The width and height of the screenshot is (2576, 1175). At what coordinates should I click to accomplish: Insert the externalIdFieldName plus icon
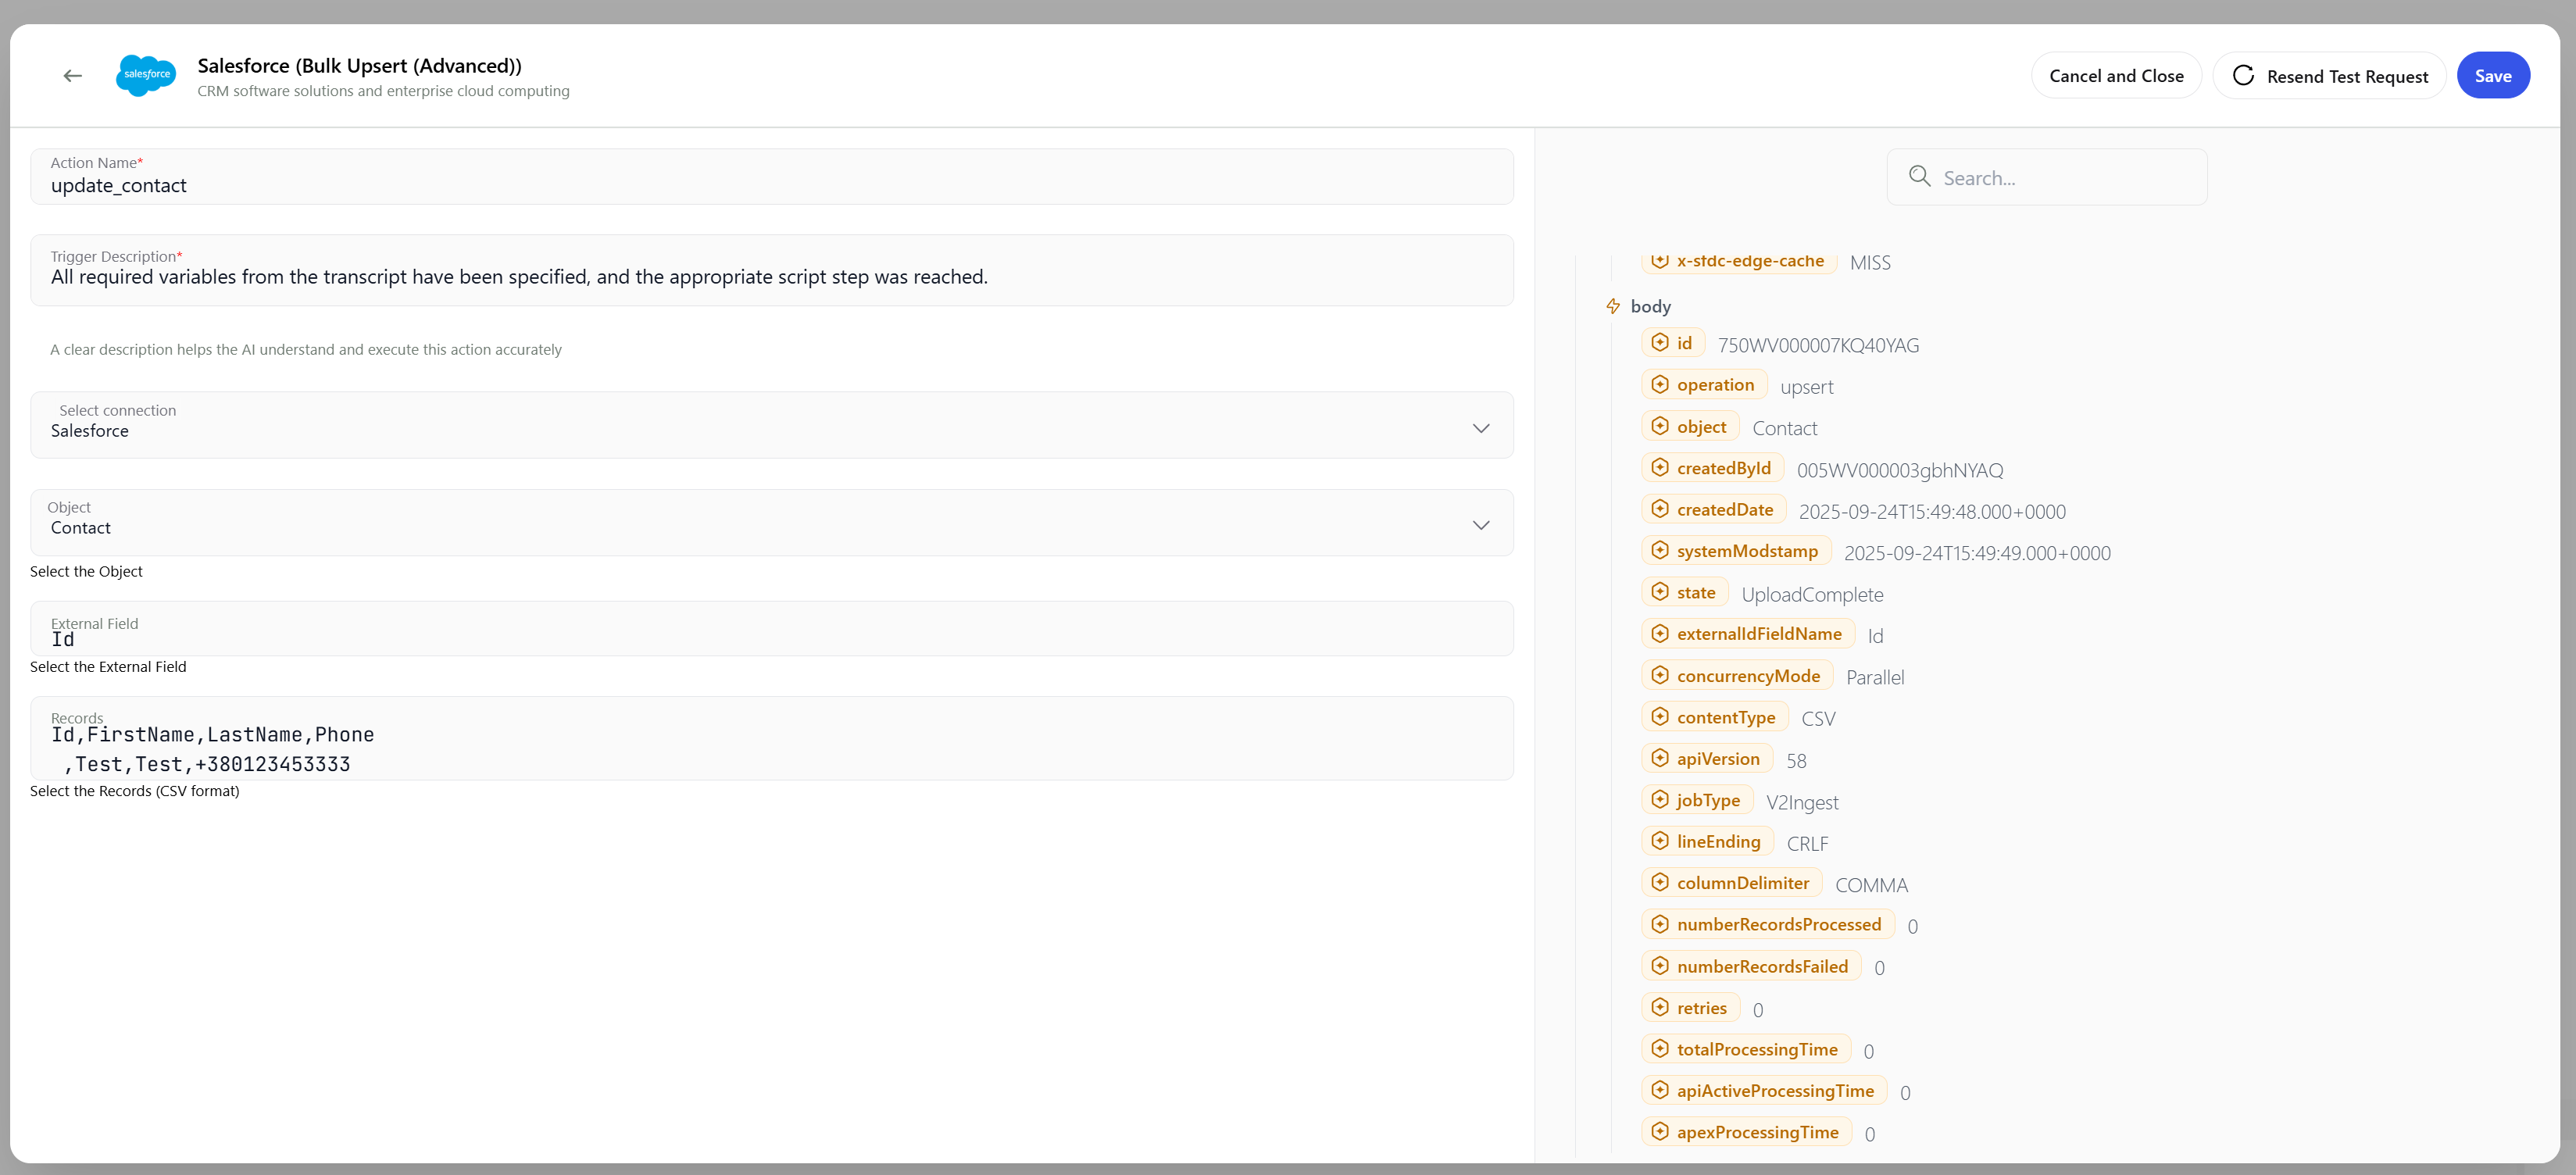(x=1660, y=634)
